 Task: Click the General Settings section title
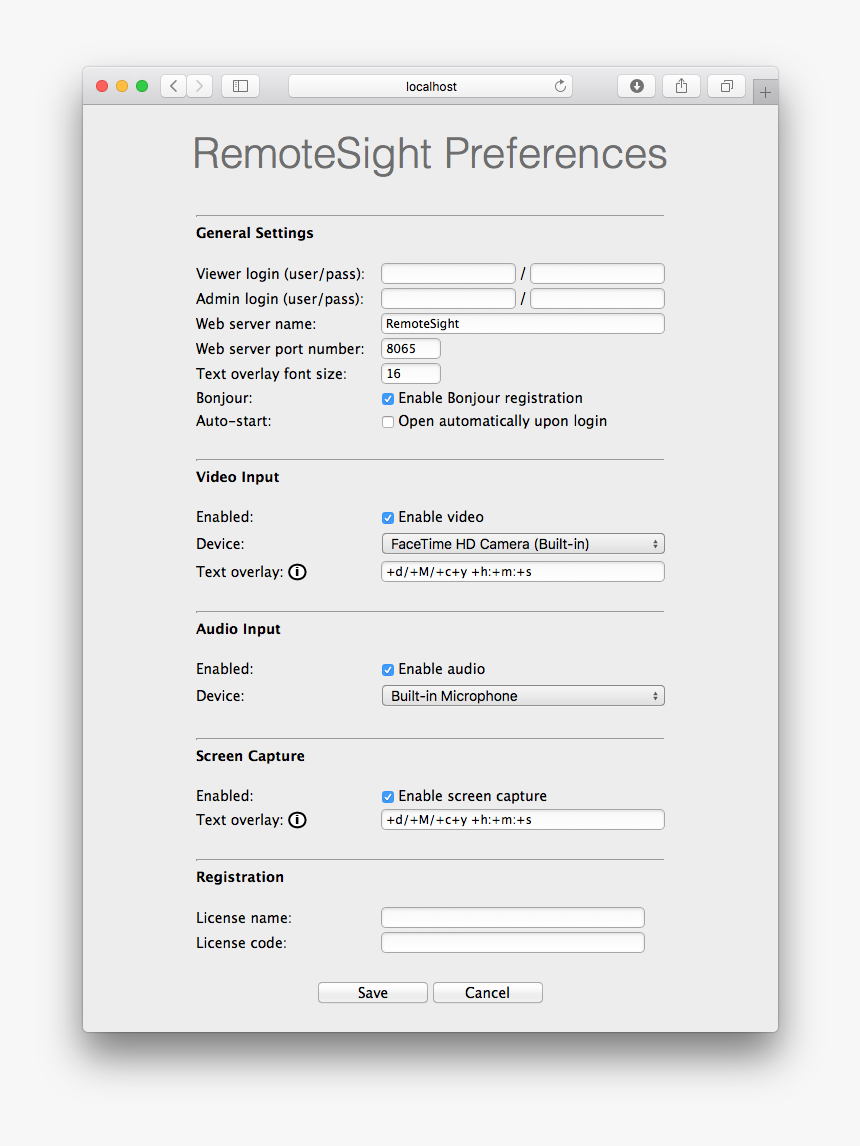(x=254, y=233)
